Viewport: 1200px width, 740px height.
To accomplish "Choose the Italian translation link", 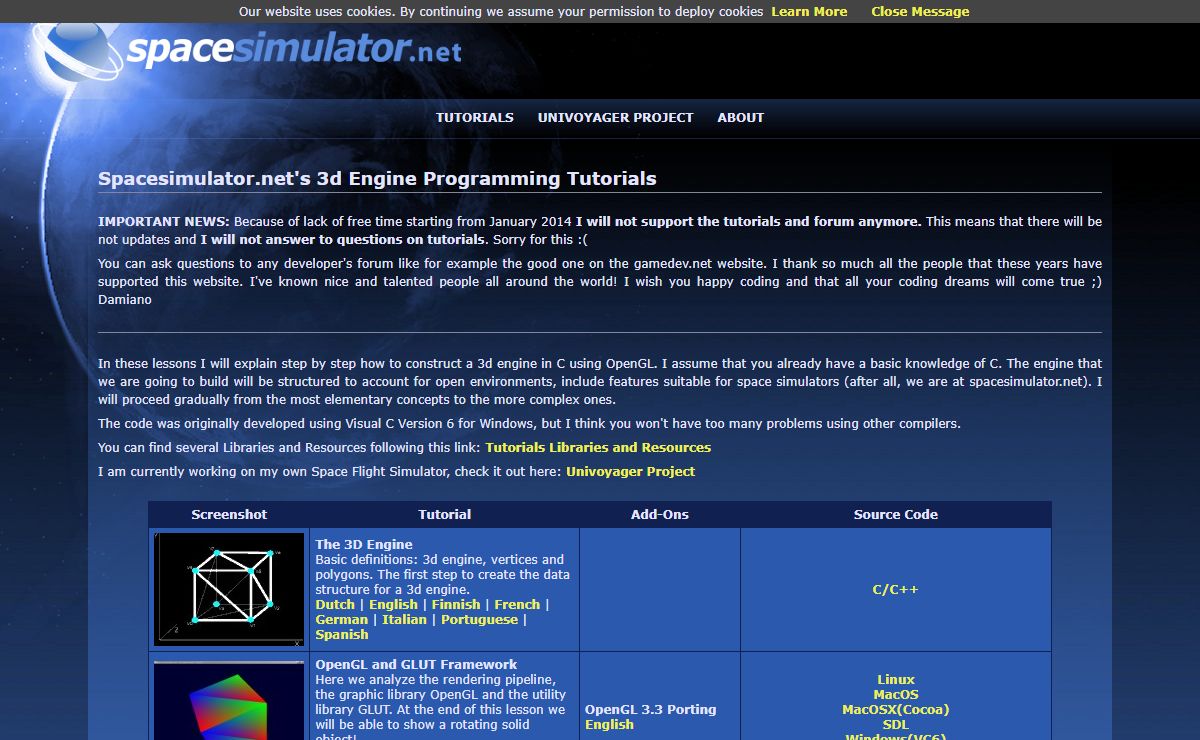I will (x=404, y=620).
